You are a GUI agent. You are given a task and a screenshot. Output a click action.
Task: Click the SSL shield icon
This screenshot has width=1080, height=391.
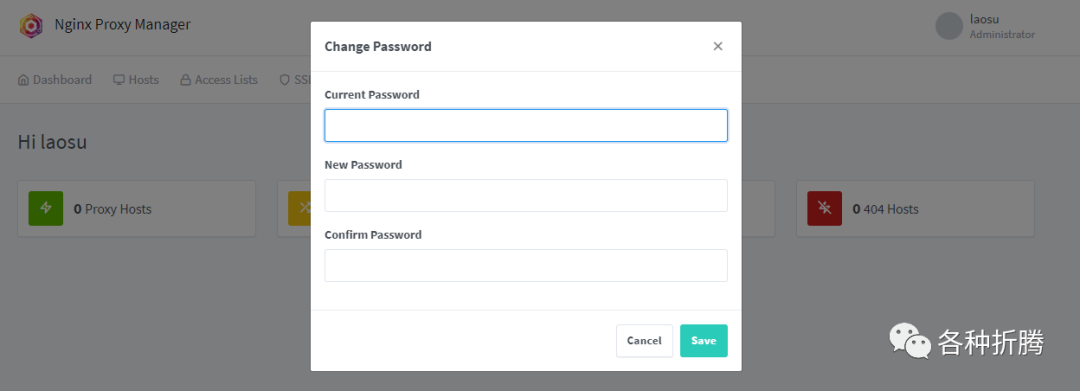click(x=284, y=80)
